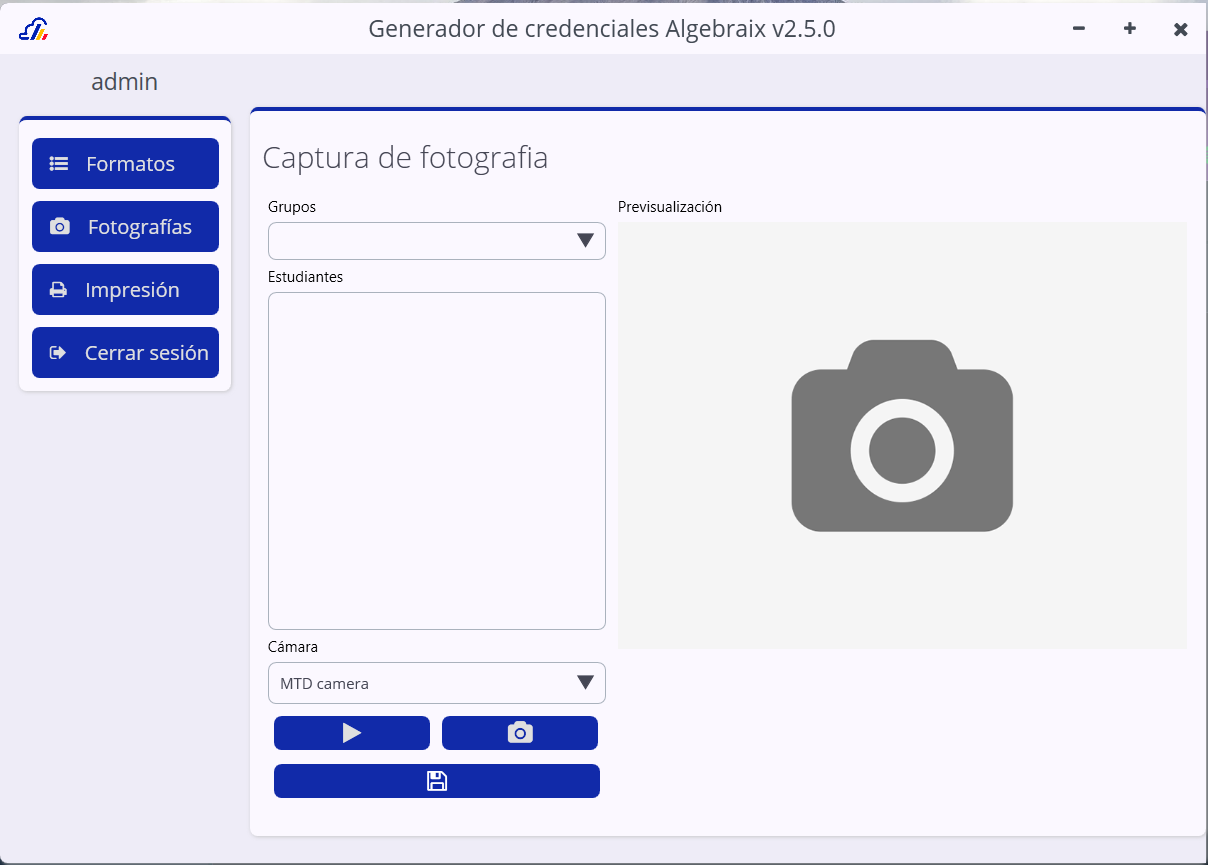Expand the Grupos dropdown arrow

pyautogui.click(x=586, y=241)
